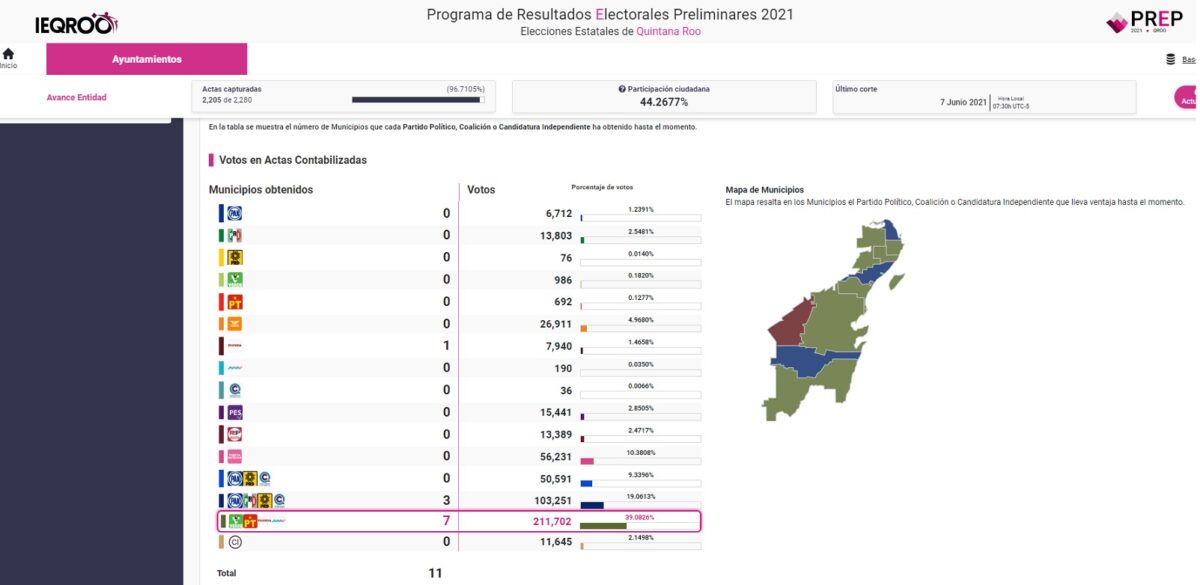The height and width of the screenshot is (585, 1200).
Task: Click the PAN party logo
Action: pyautogui.click(x=235, y=213)
